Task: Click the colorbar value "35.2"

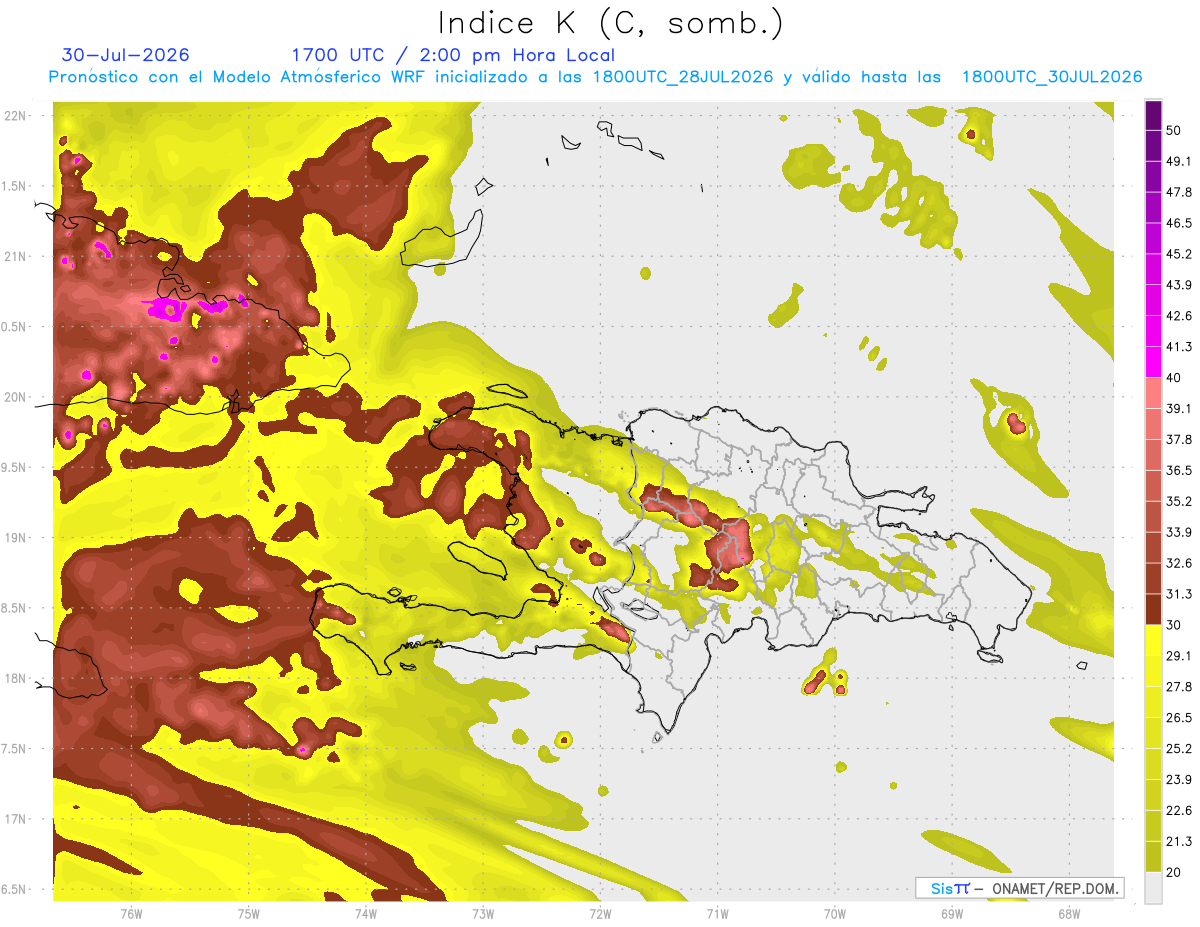Action: click(1178, 501)
